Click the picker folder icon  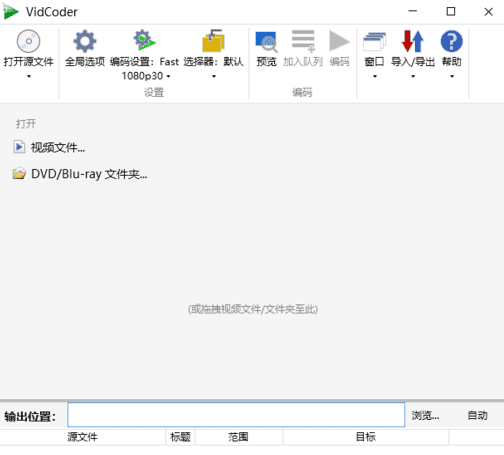pos(213,41)
